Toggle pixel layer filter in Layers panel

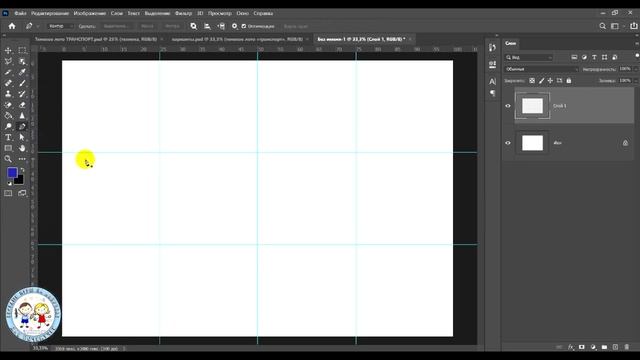click(574, 57)
